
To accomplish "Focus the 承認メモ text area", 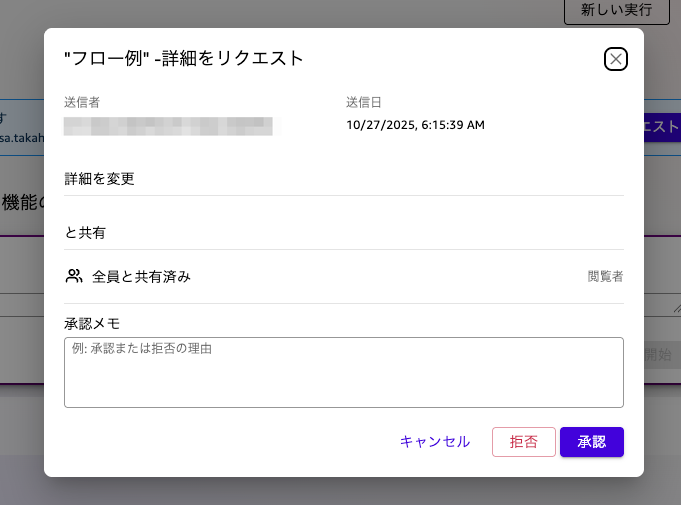I will [344, 373].
